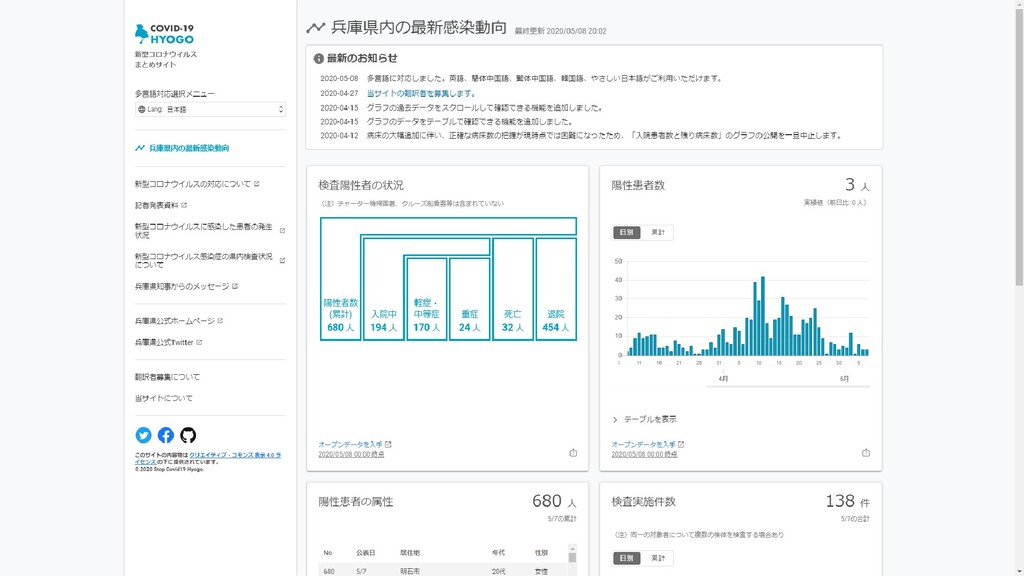Select 累計 toggle in 陽性患者数 card
Image resolution: width=1024 pixels, height=576 pixels.
click(x=658, y=232)
